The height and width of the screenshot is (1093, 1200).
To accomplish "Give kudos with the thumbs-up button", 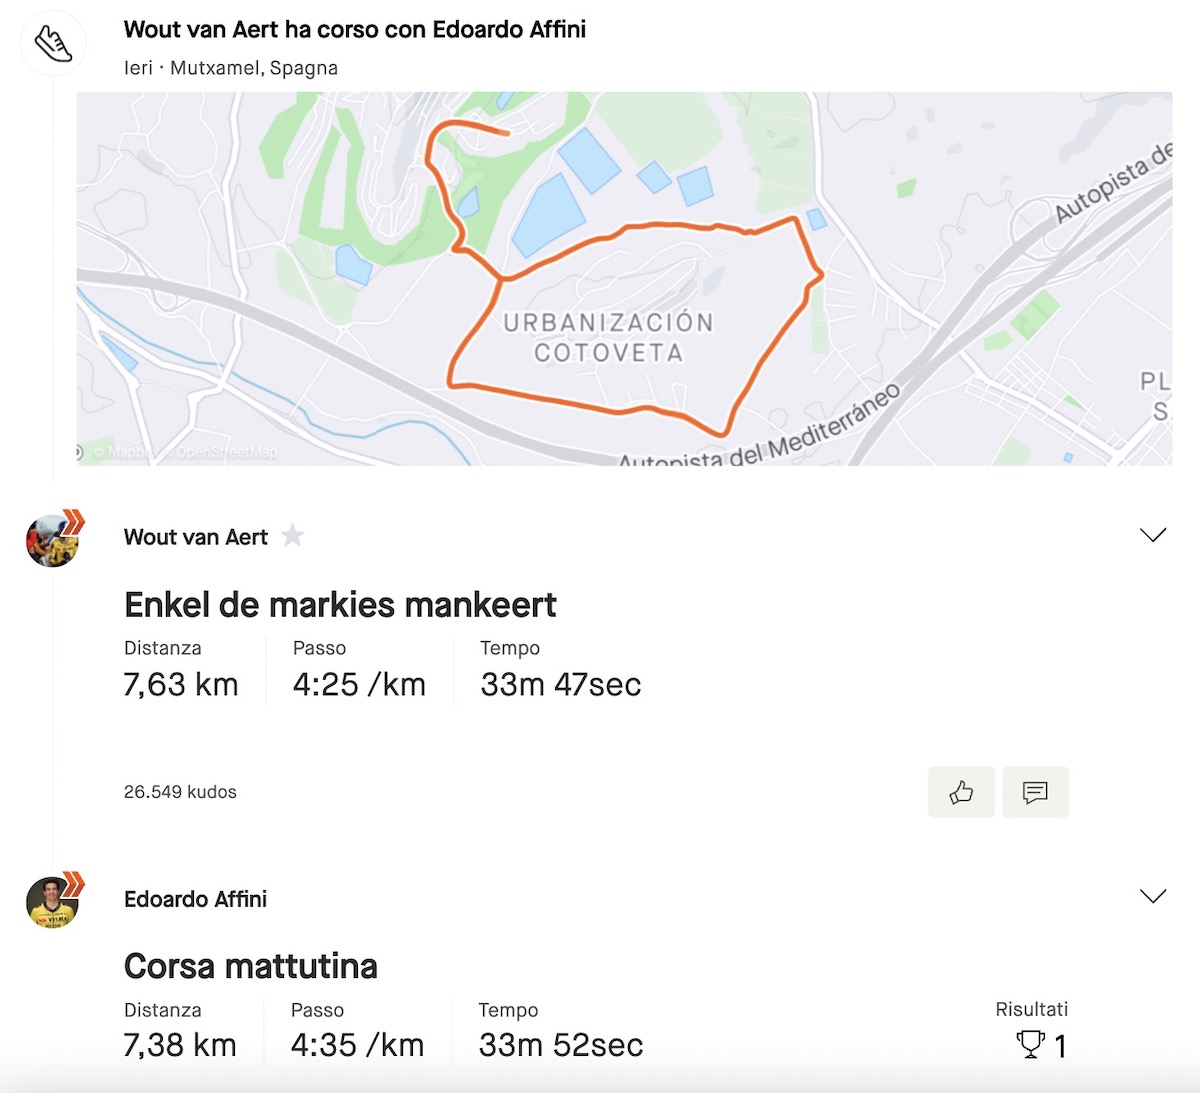I will (x=961, y=793).
